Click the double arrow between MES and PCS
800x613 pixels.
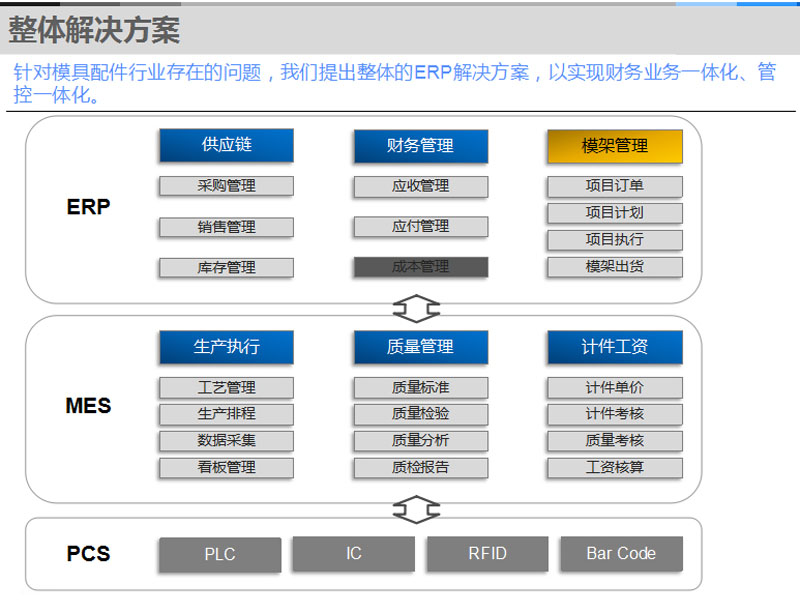click(416, 510)
